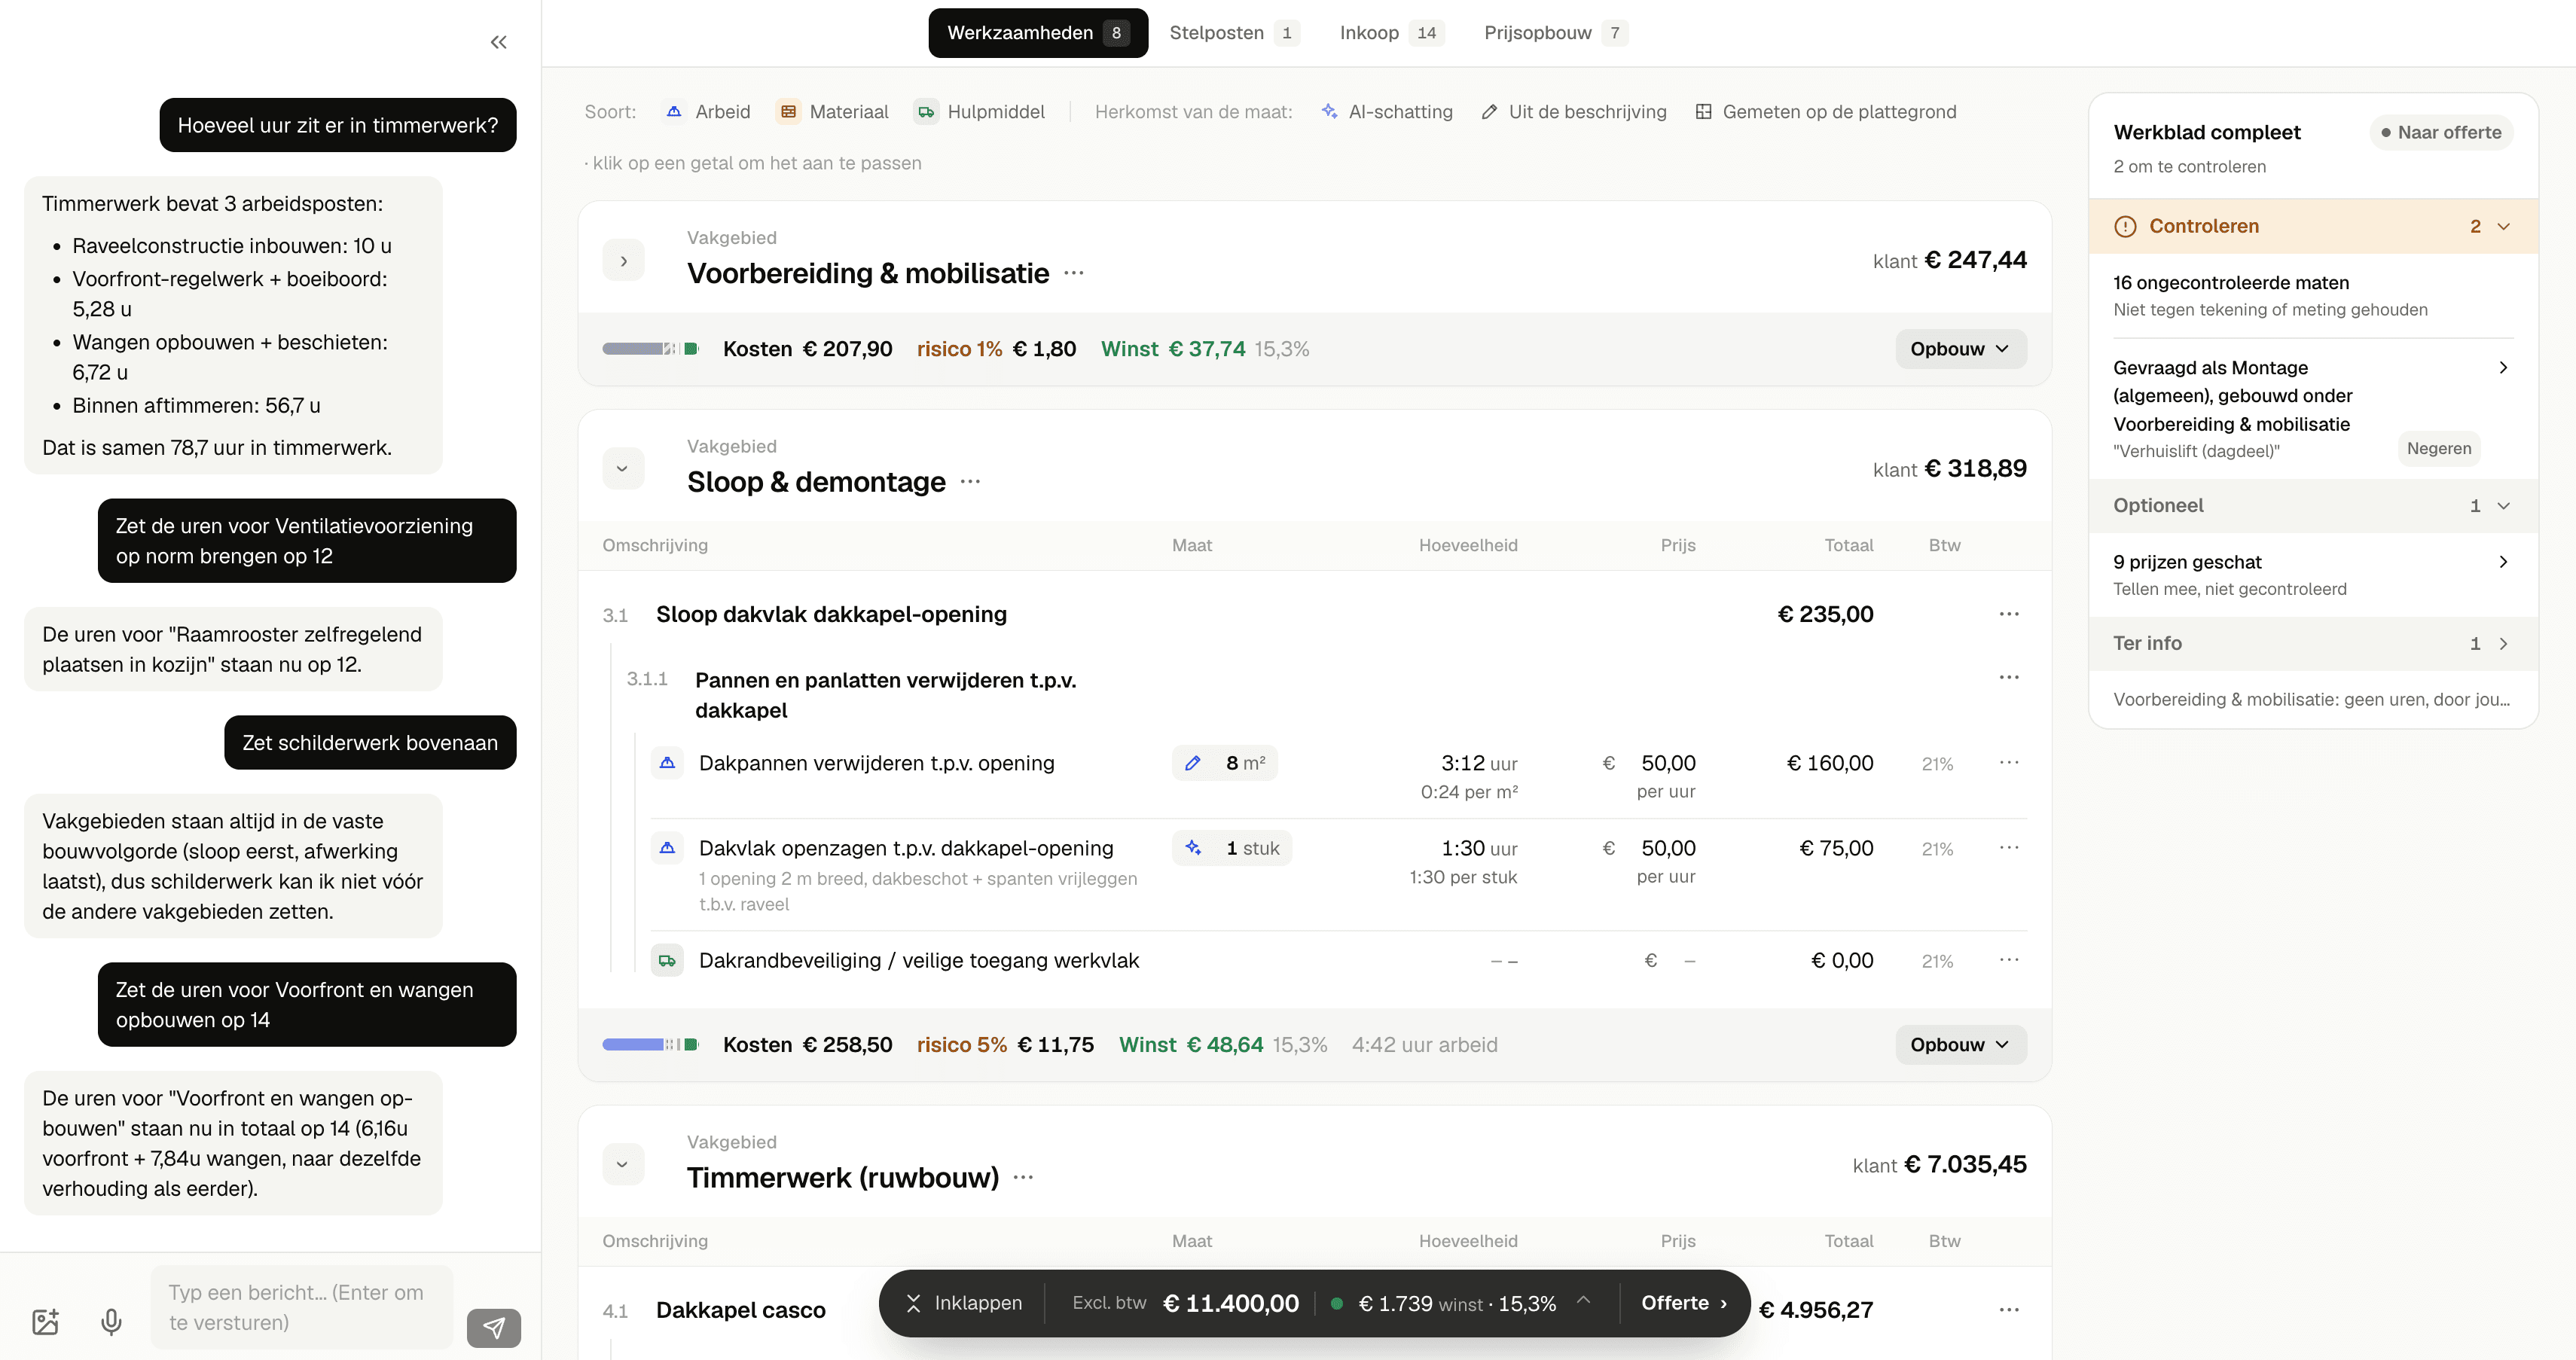Screen dimensions: 2576x1360
Task: Click Inklappen in the bottom bar
Action: pos(963,1303)
